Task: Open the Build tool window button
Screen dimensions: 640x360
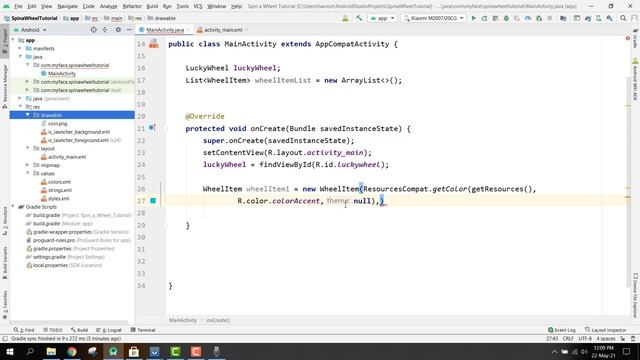Action: click(x=79, y=330)
